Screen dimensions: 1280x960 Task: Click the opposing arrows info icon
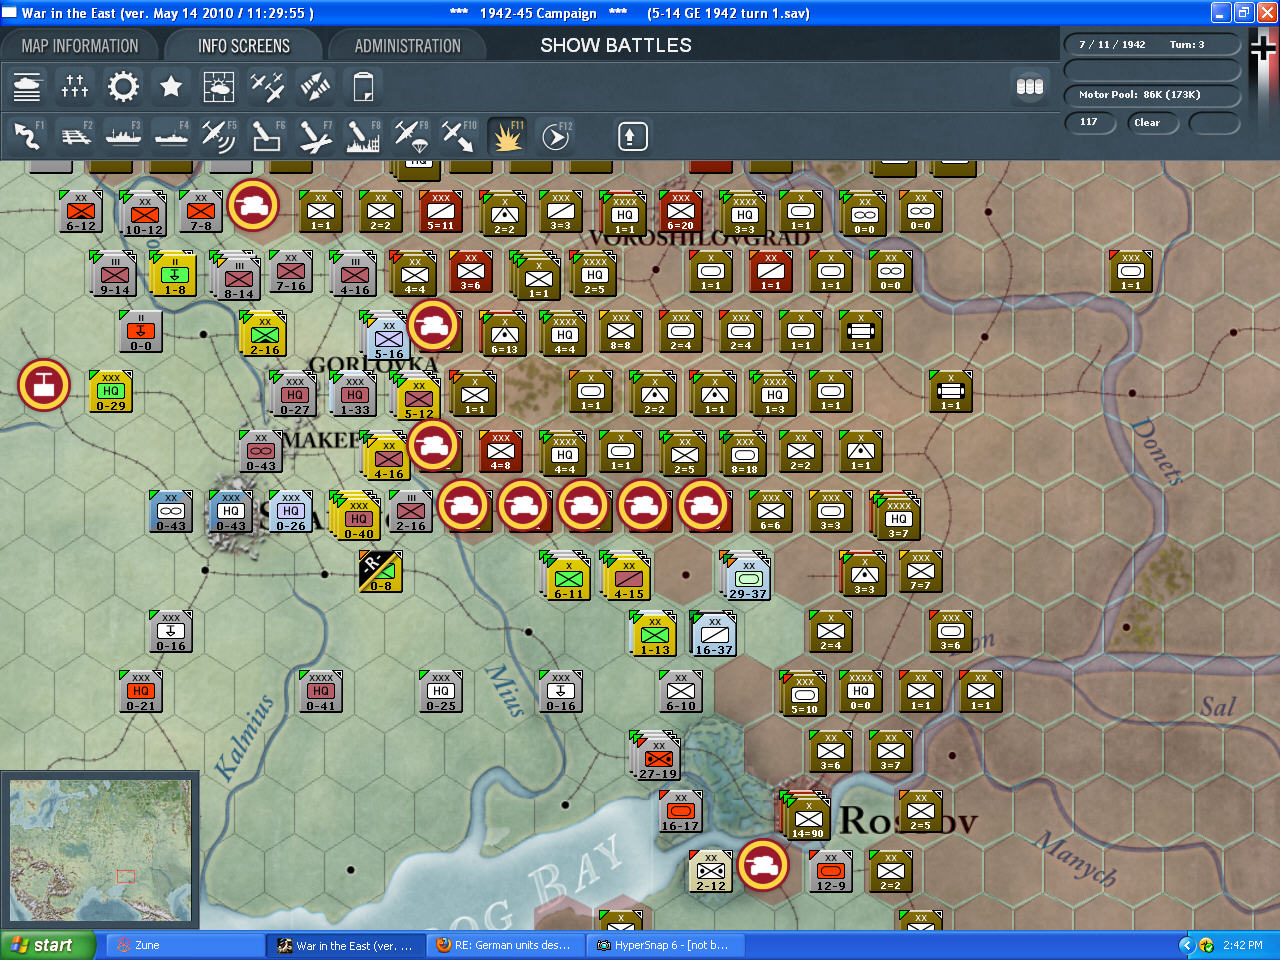(x=315, y=87)
